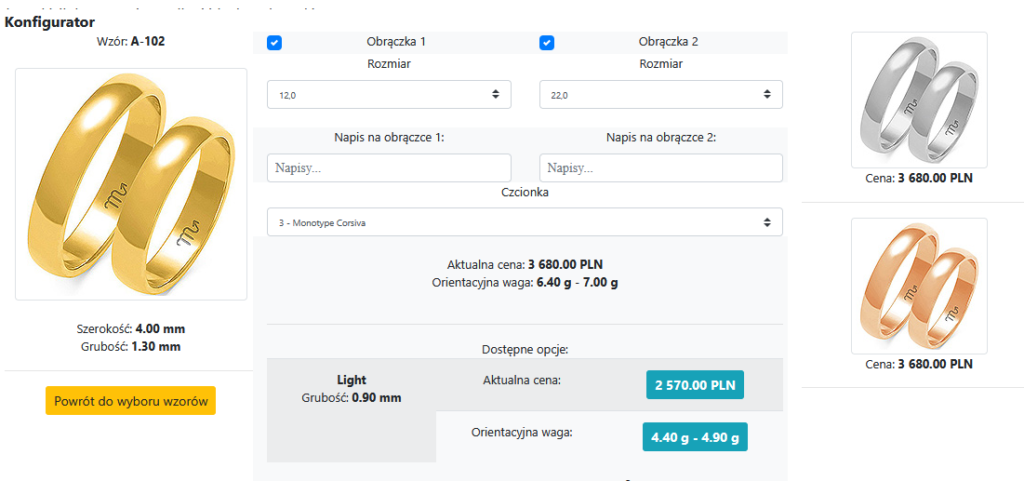Open the Obrączka 1 size dropdown showing 12,0

pyautogui.click(x=389, y=95)
